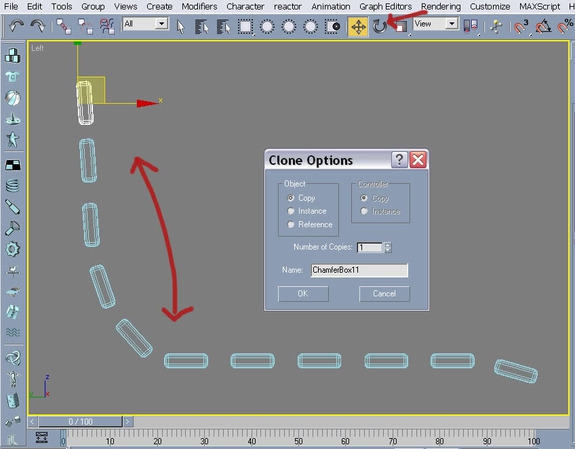Toggle the Angle Snap button
Viewport: 575px width, 449px height.
pos(543,27)
